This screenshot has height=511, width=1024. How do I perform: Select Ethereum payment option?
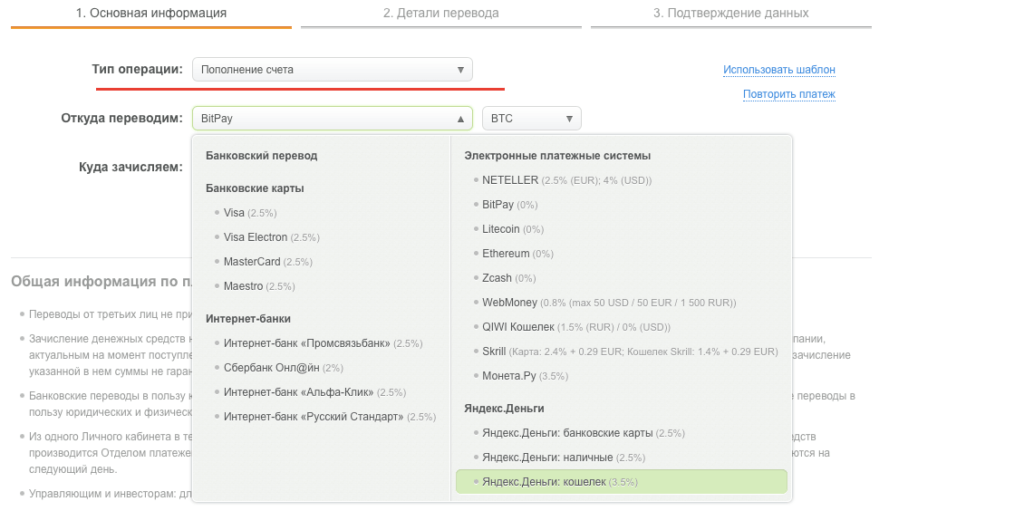coord(505,254)
